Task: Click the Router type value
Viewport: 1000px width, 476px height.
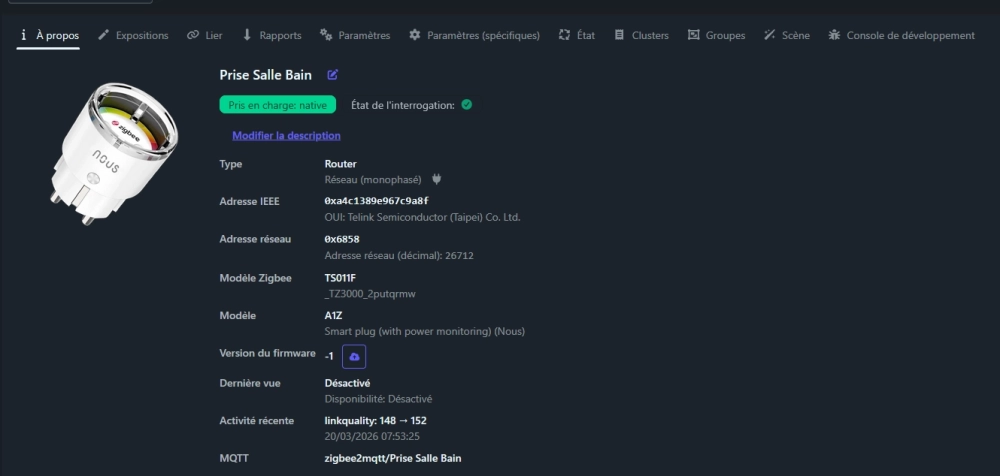Action: [341, 164]
